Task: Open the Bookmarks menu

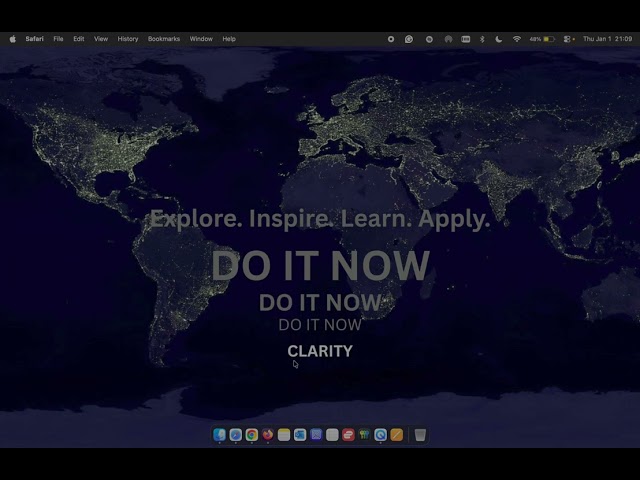Action: pos(164,39)
